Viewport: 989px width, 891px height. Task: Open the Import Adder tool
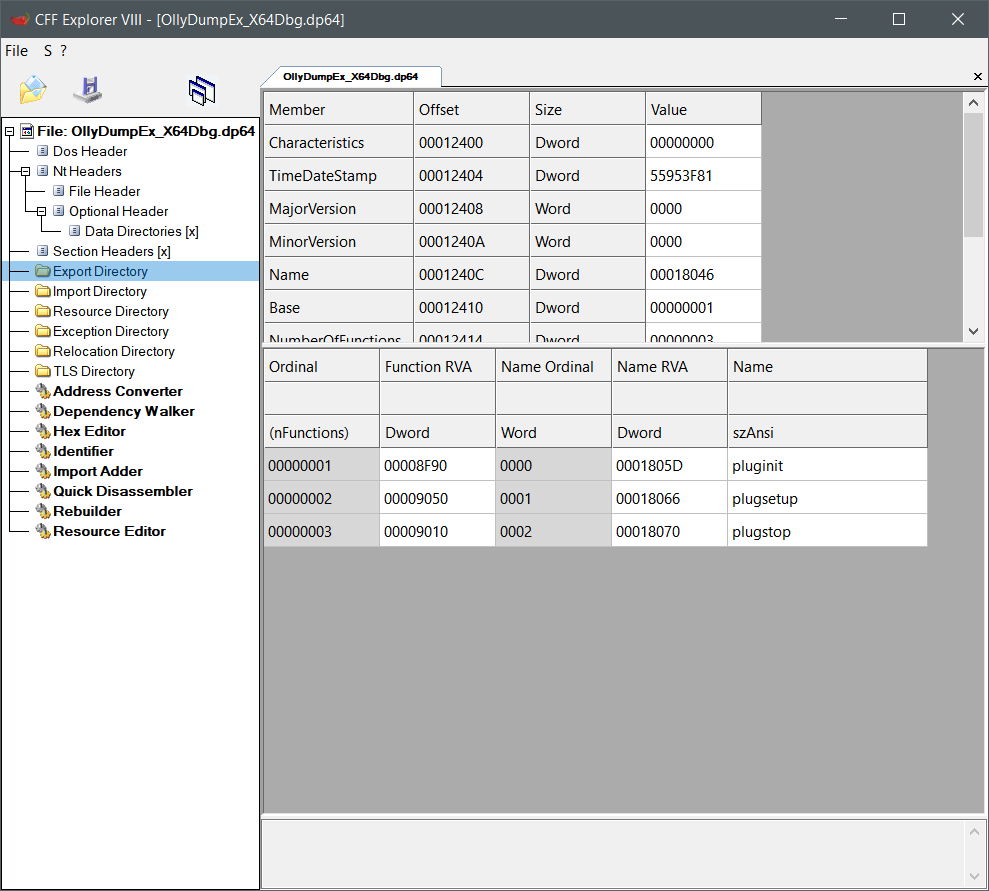pos(97,472)
